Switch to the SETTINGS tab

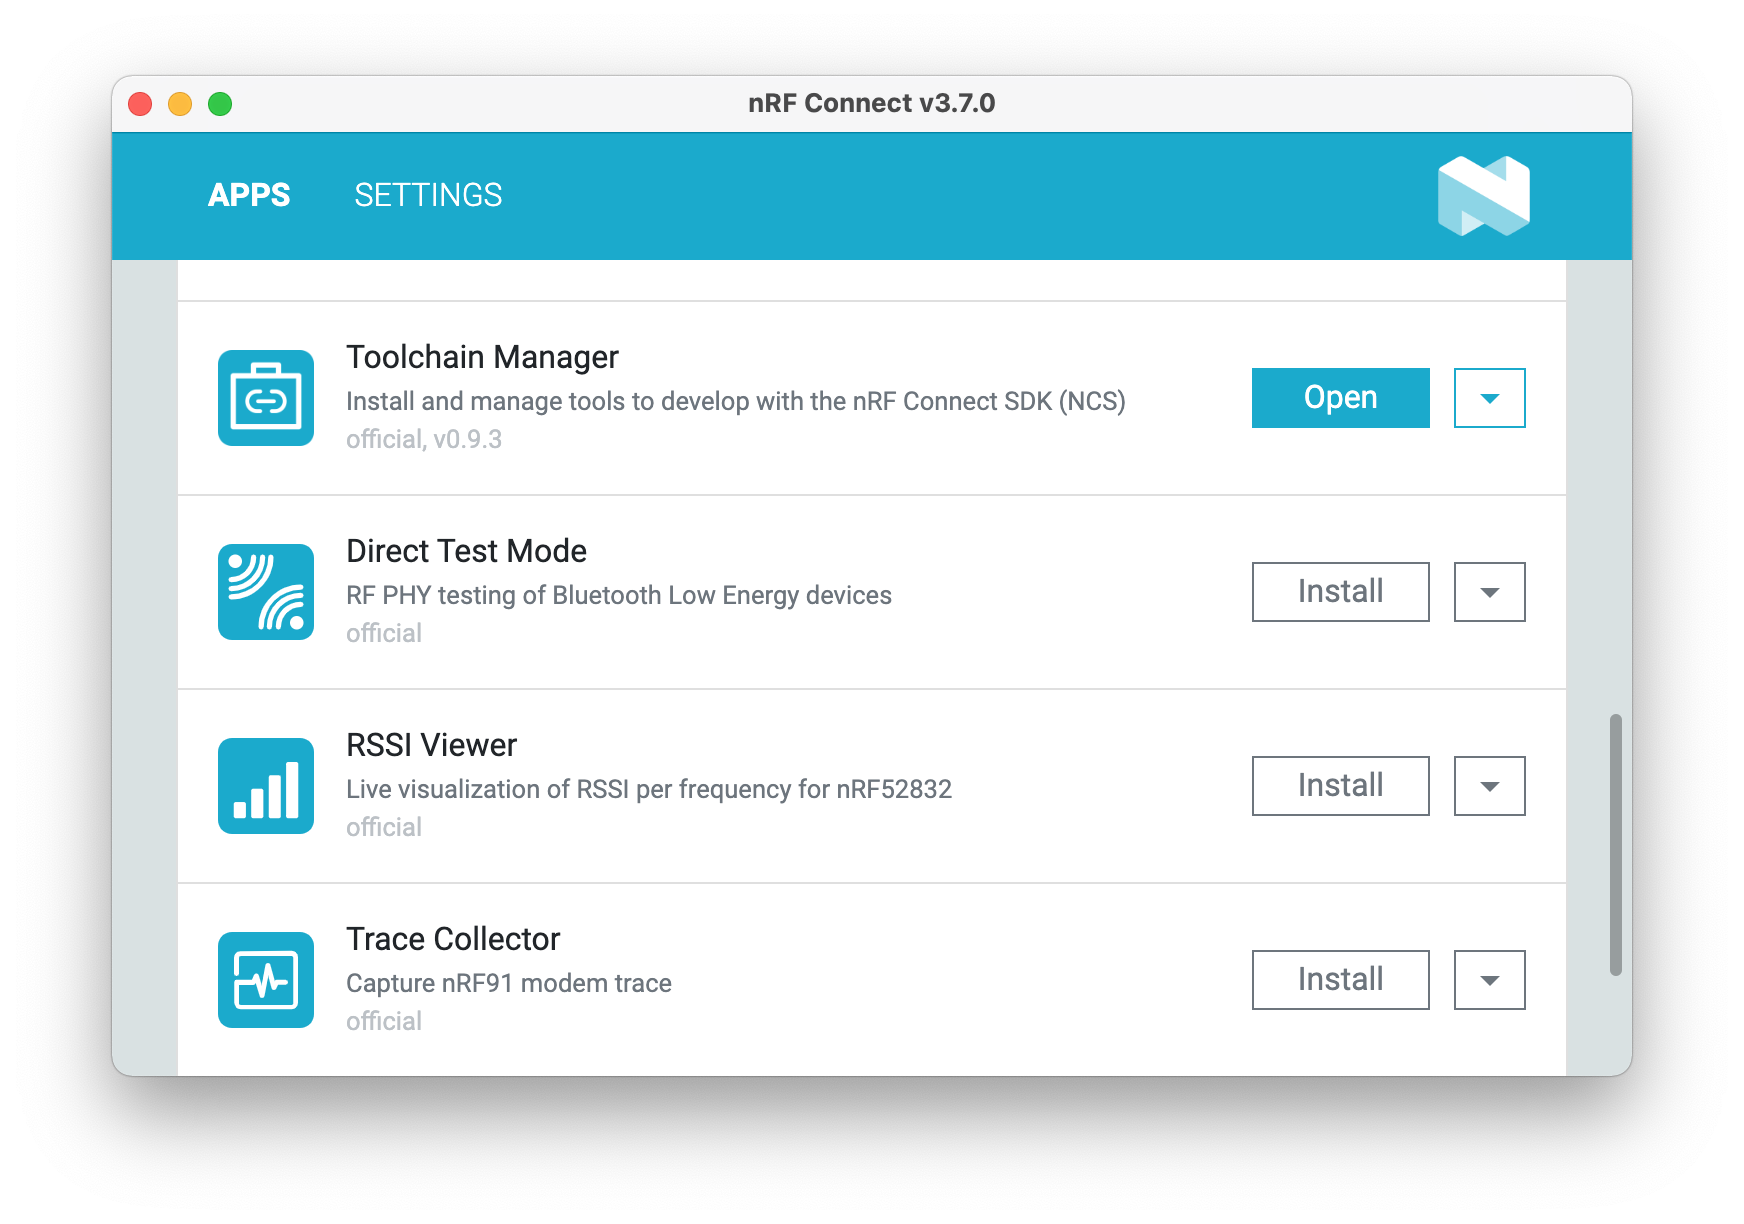click(428, 195)
